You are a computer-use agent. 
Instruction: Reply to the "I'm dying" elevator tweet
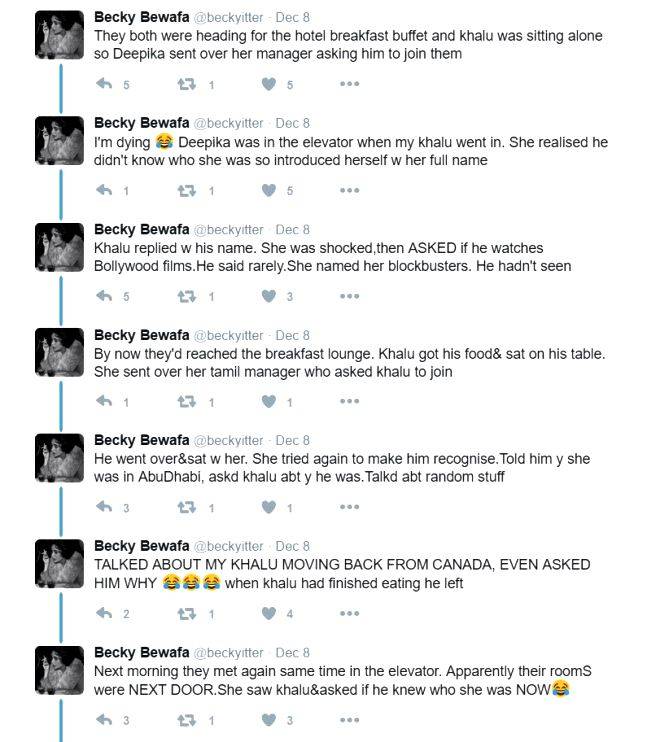coord(104,191)
